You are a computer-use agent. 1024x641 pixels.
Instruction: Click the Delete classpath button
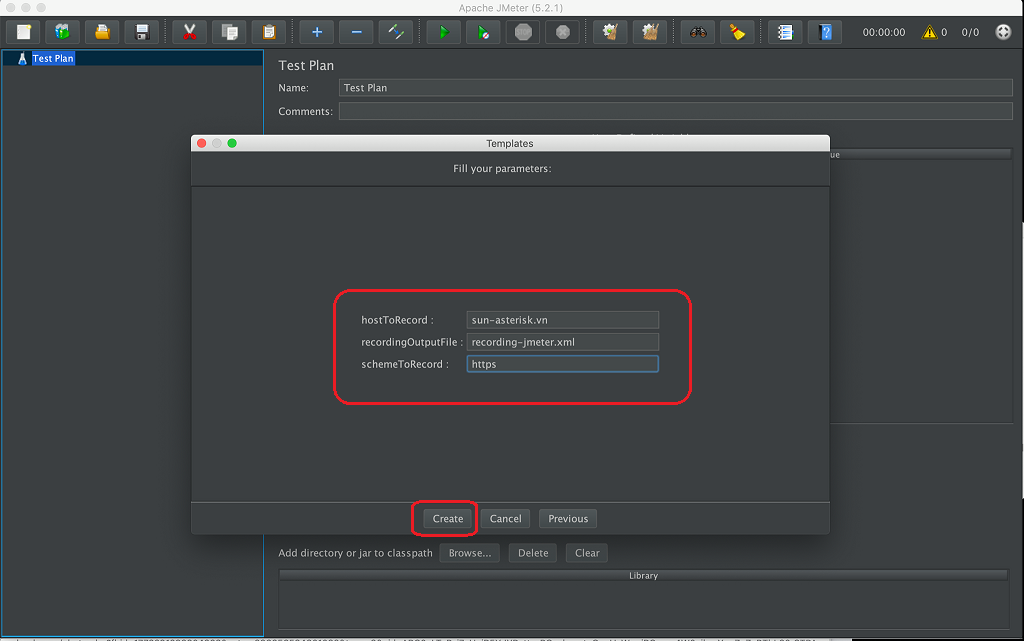click(533, 553)
